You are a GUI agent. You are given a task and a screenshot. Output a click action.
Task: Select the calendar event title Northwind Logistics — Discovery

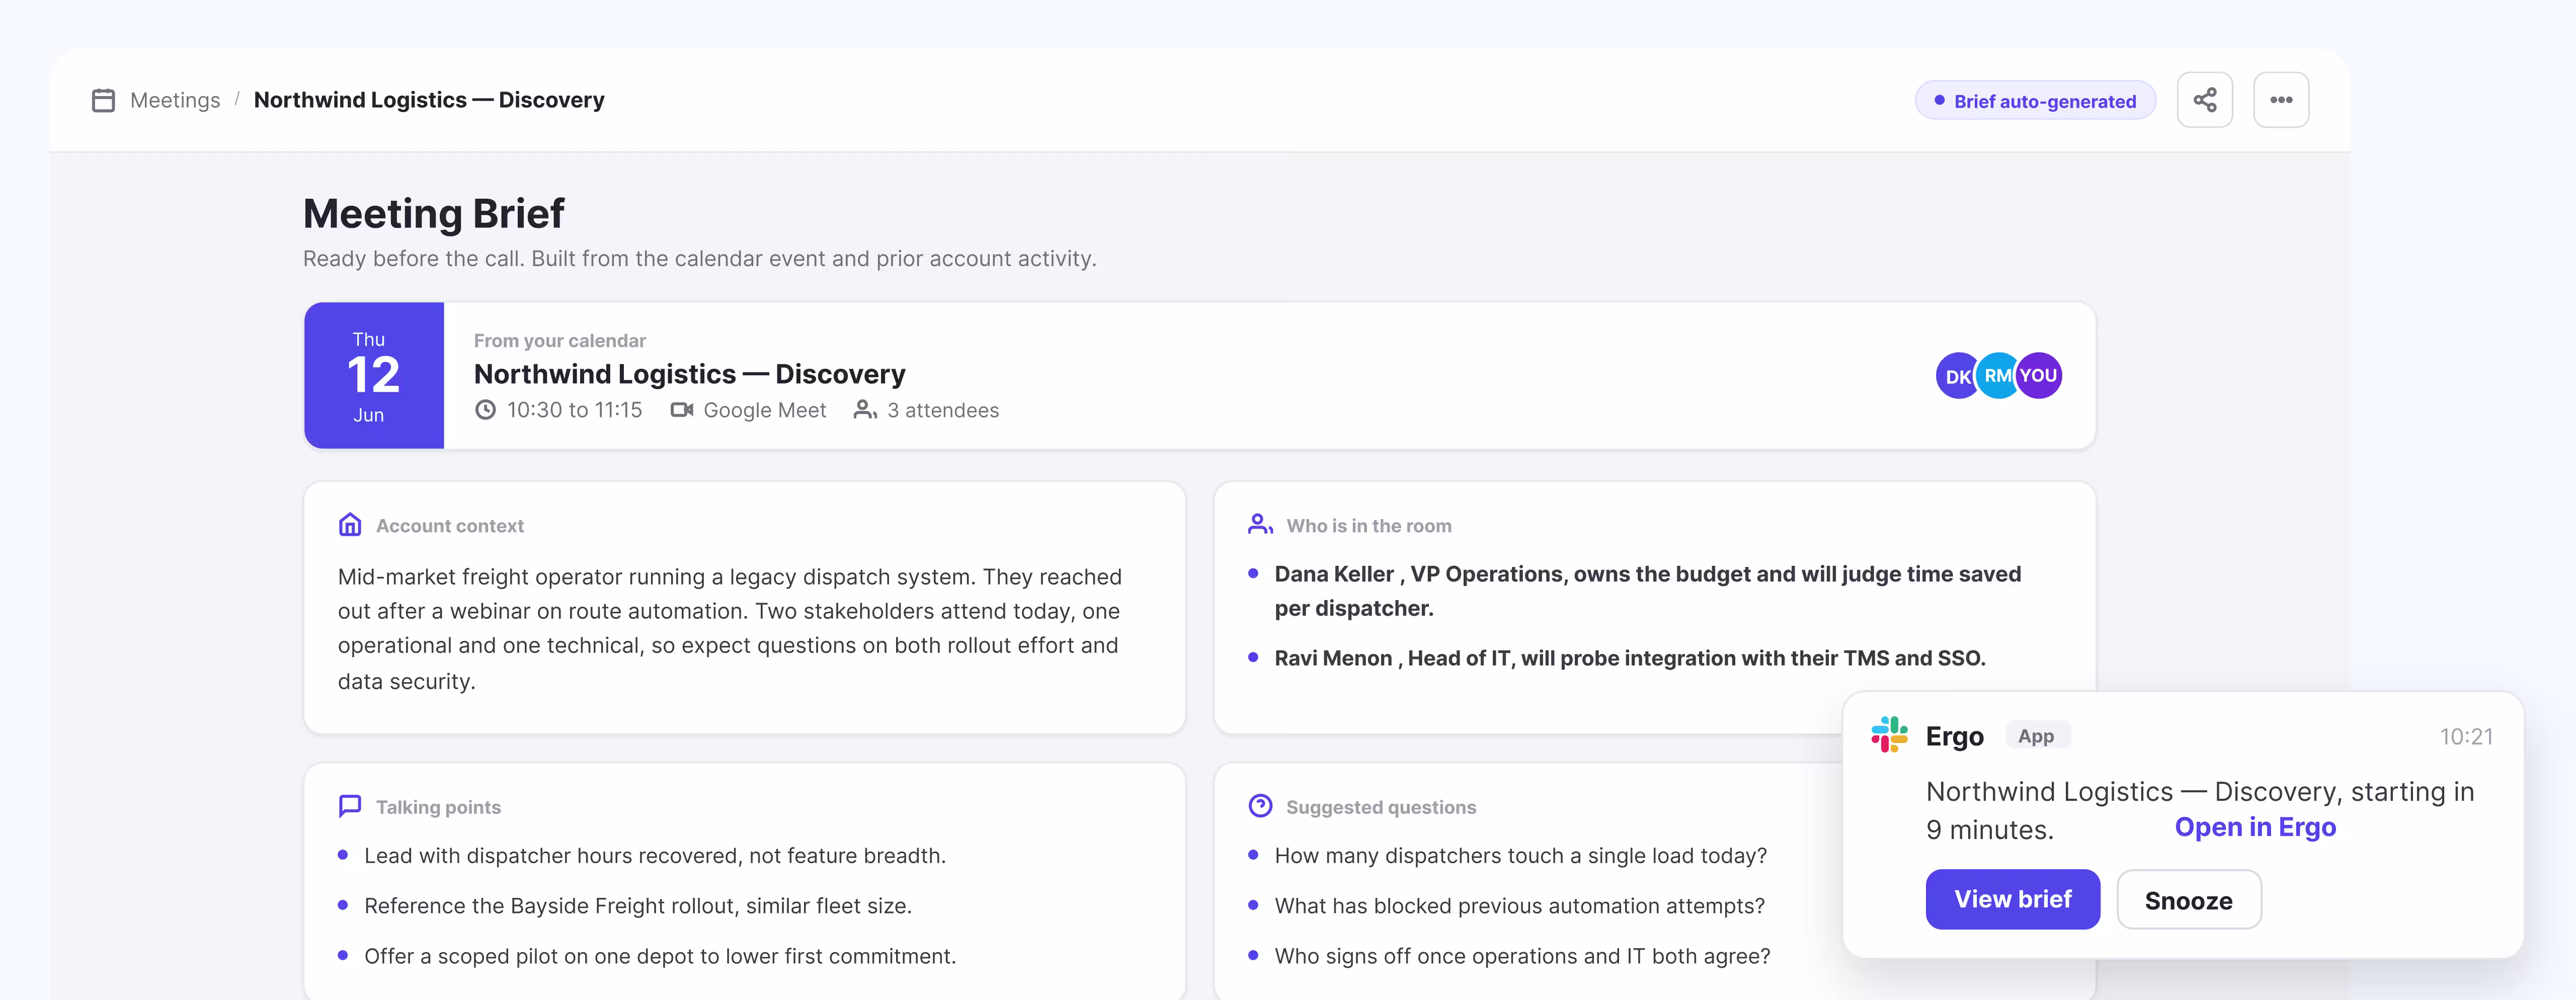(689, 374)
